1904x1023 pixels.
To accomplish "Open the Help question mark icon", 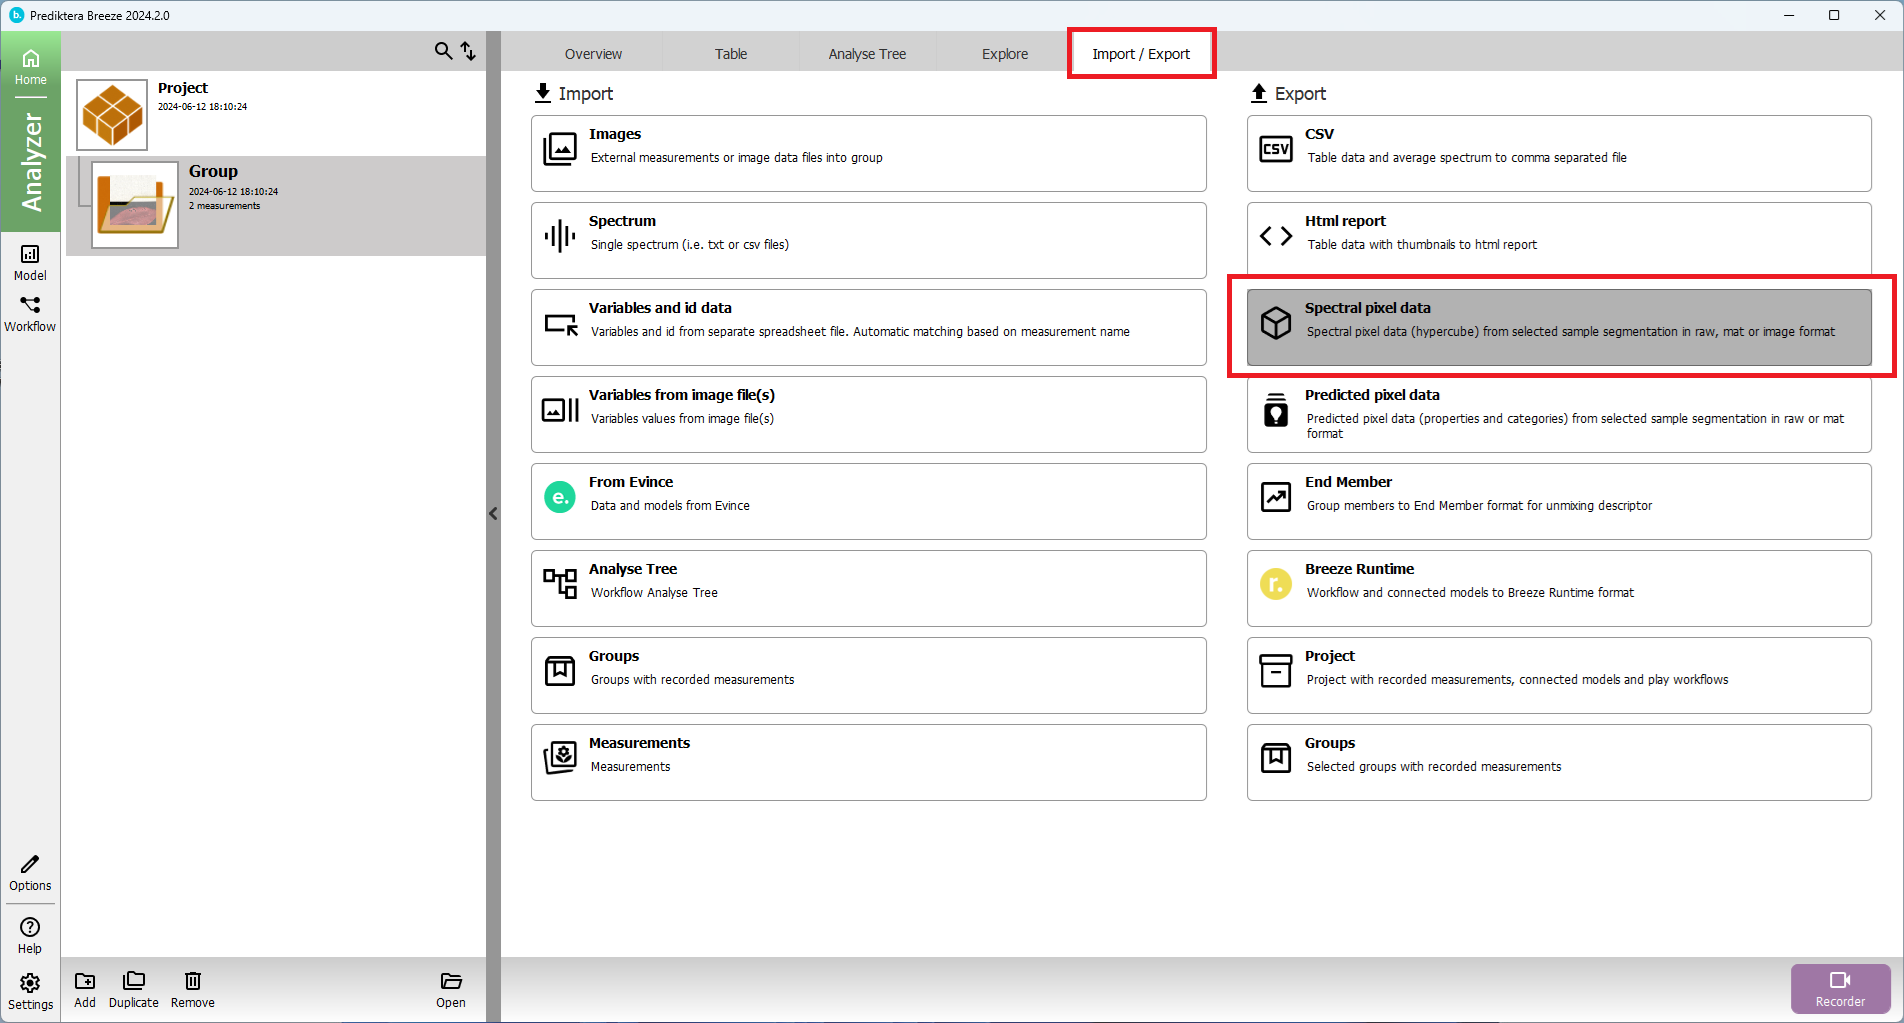I will coord(30,935).
